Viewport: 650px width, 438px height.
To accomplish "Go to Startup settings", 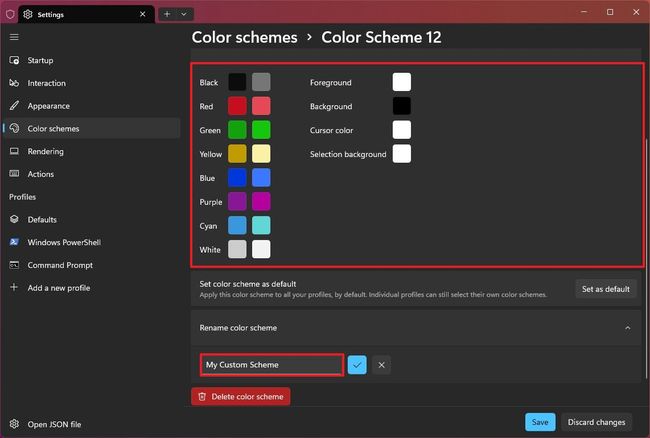I will pyautogui.click(x=91, y=60).
